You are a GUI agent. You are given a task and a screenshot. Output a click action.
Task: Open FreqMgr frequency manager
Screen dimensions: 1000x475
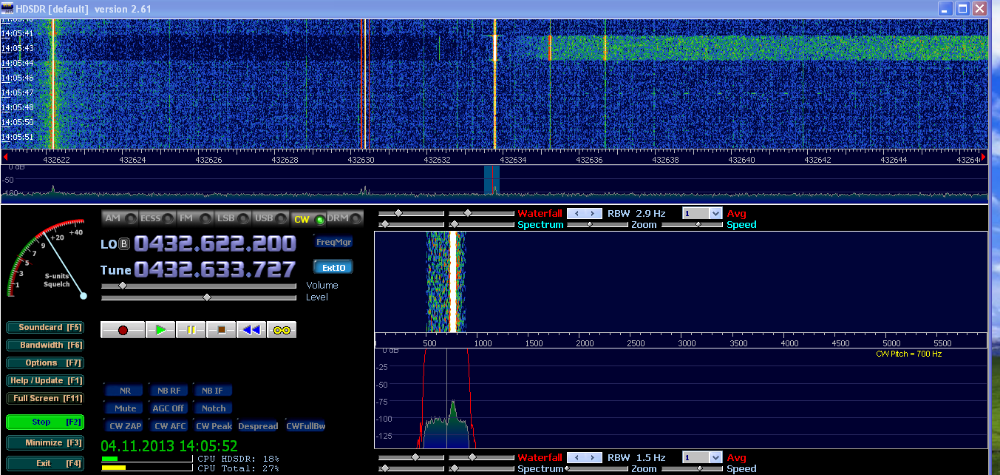(333, 242)
